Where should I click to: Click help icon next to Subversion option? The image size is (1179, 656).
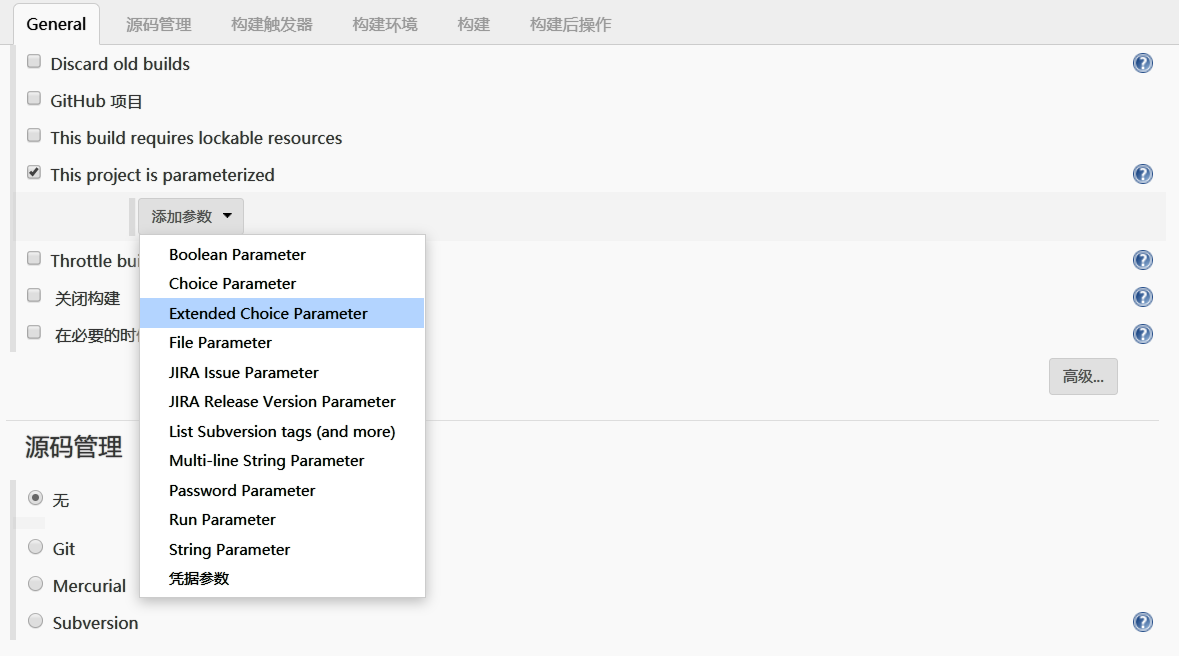tap(1143, 622)
